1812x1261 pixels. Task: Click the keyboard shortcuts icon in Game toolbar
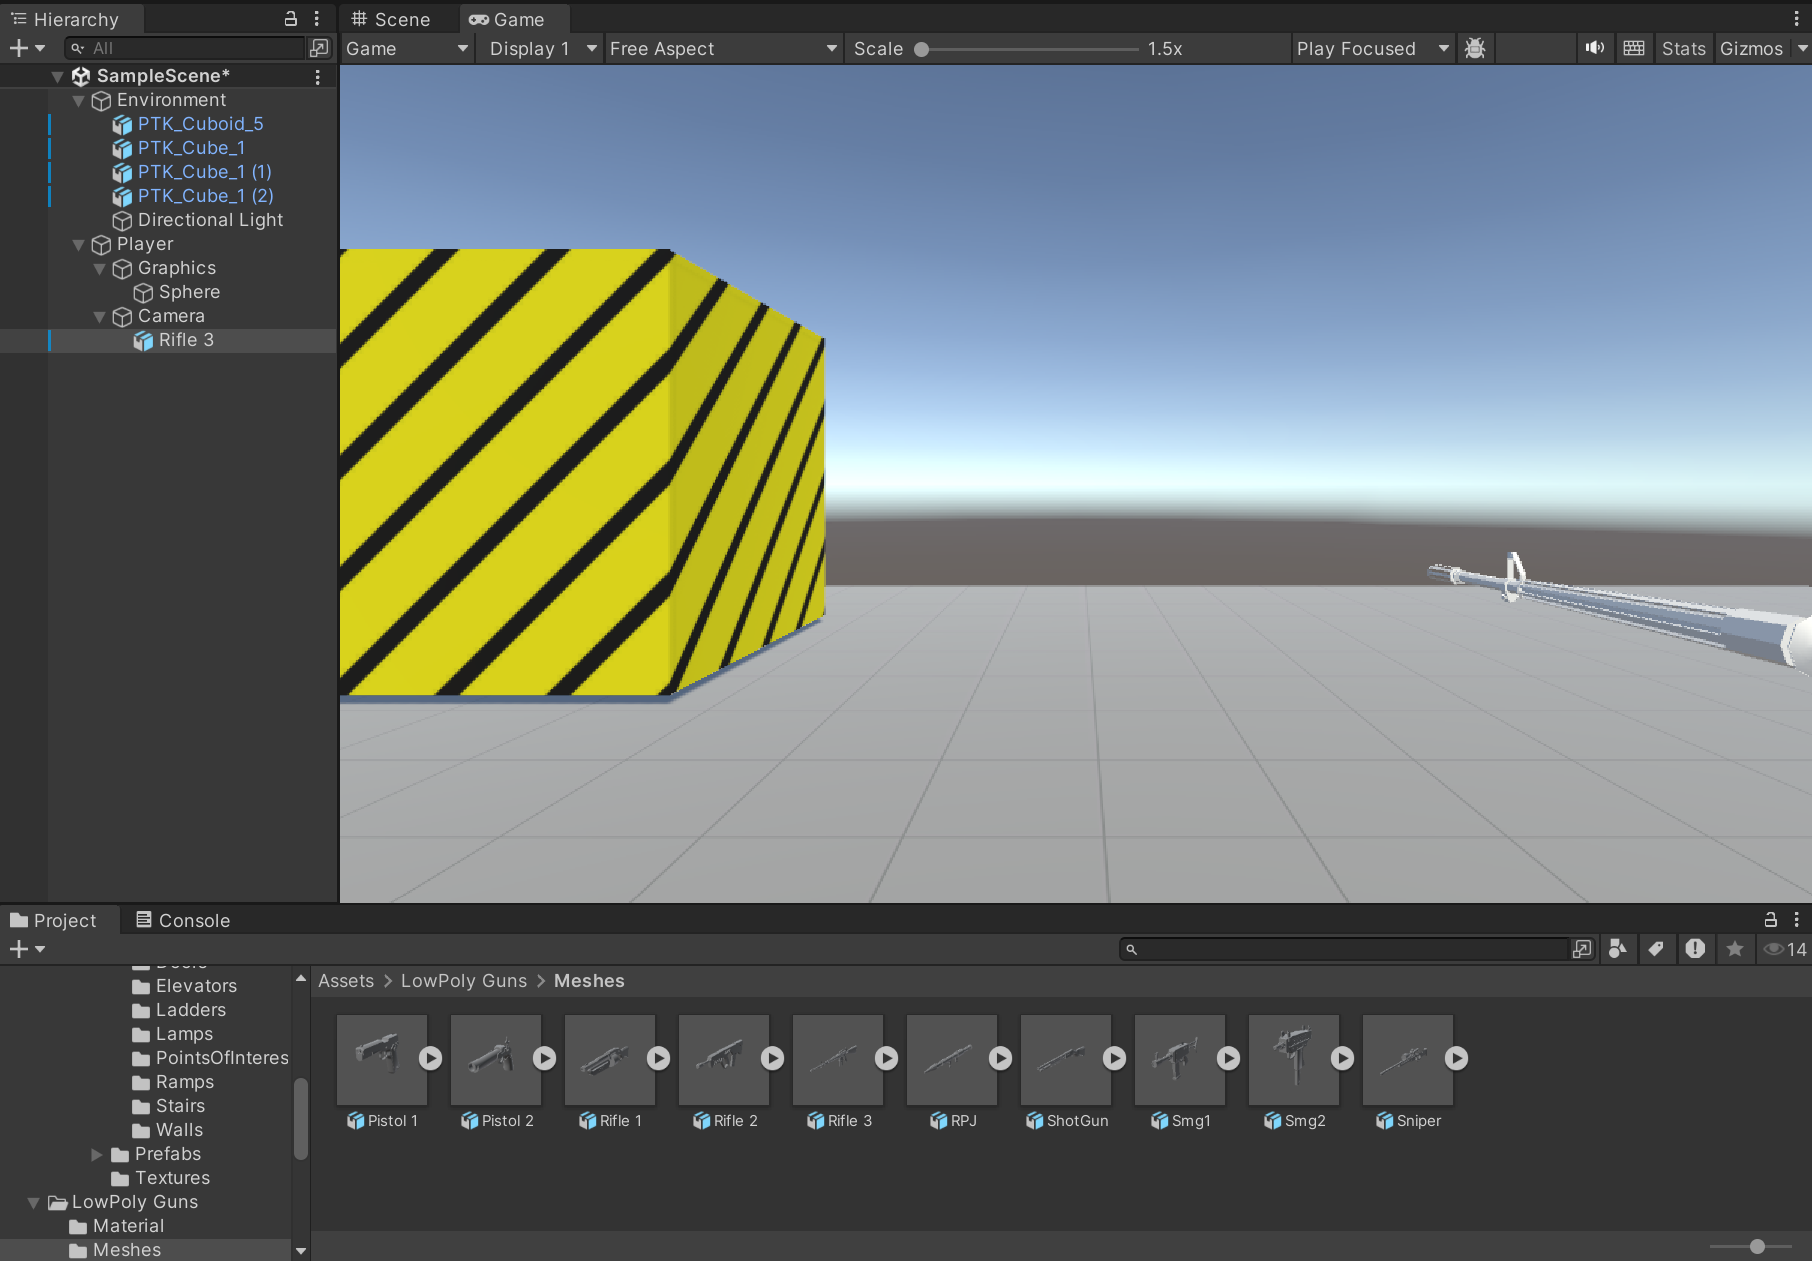pos(1633,48)
